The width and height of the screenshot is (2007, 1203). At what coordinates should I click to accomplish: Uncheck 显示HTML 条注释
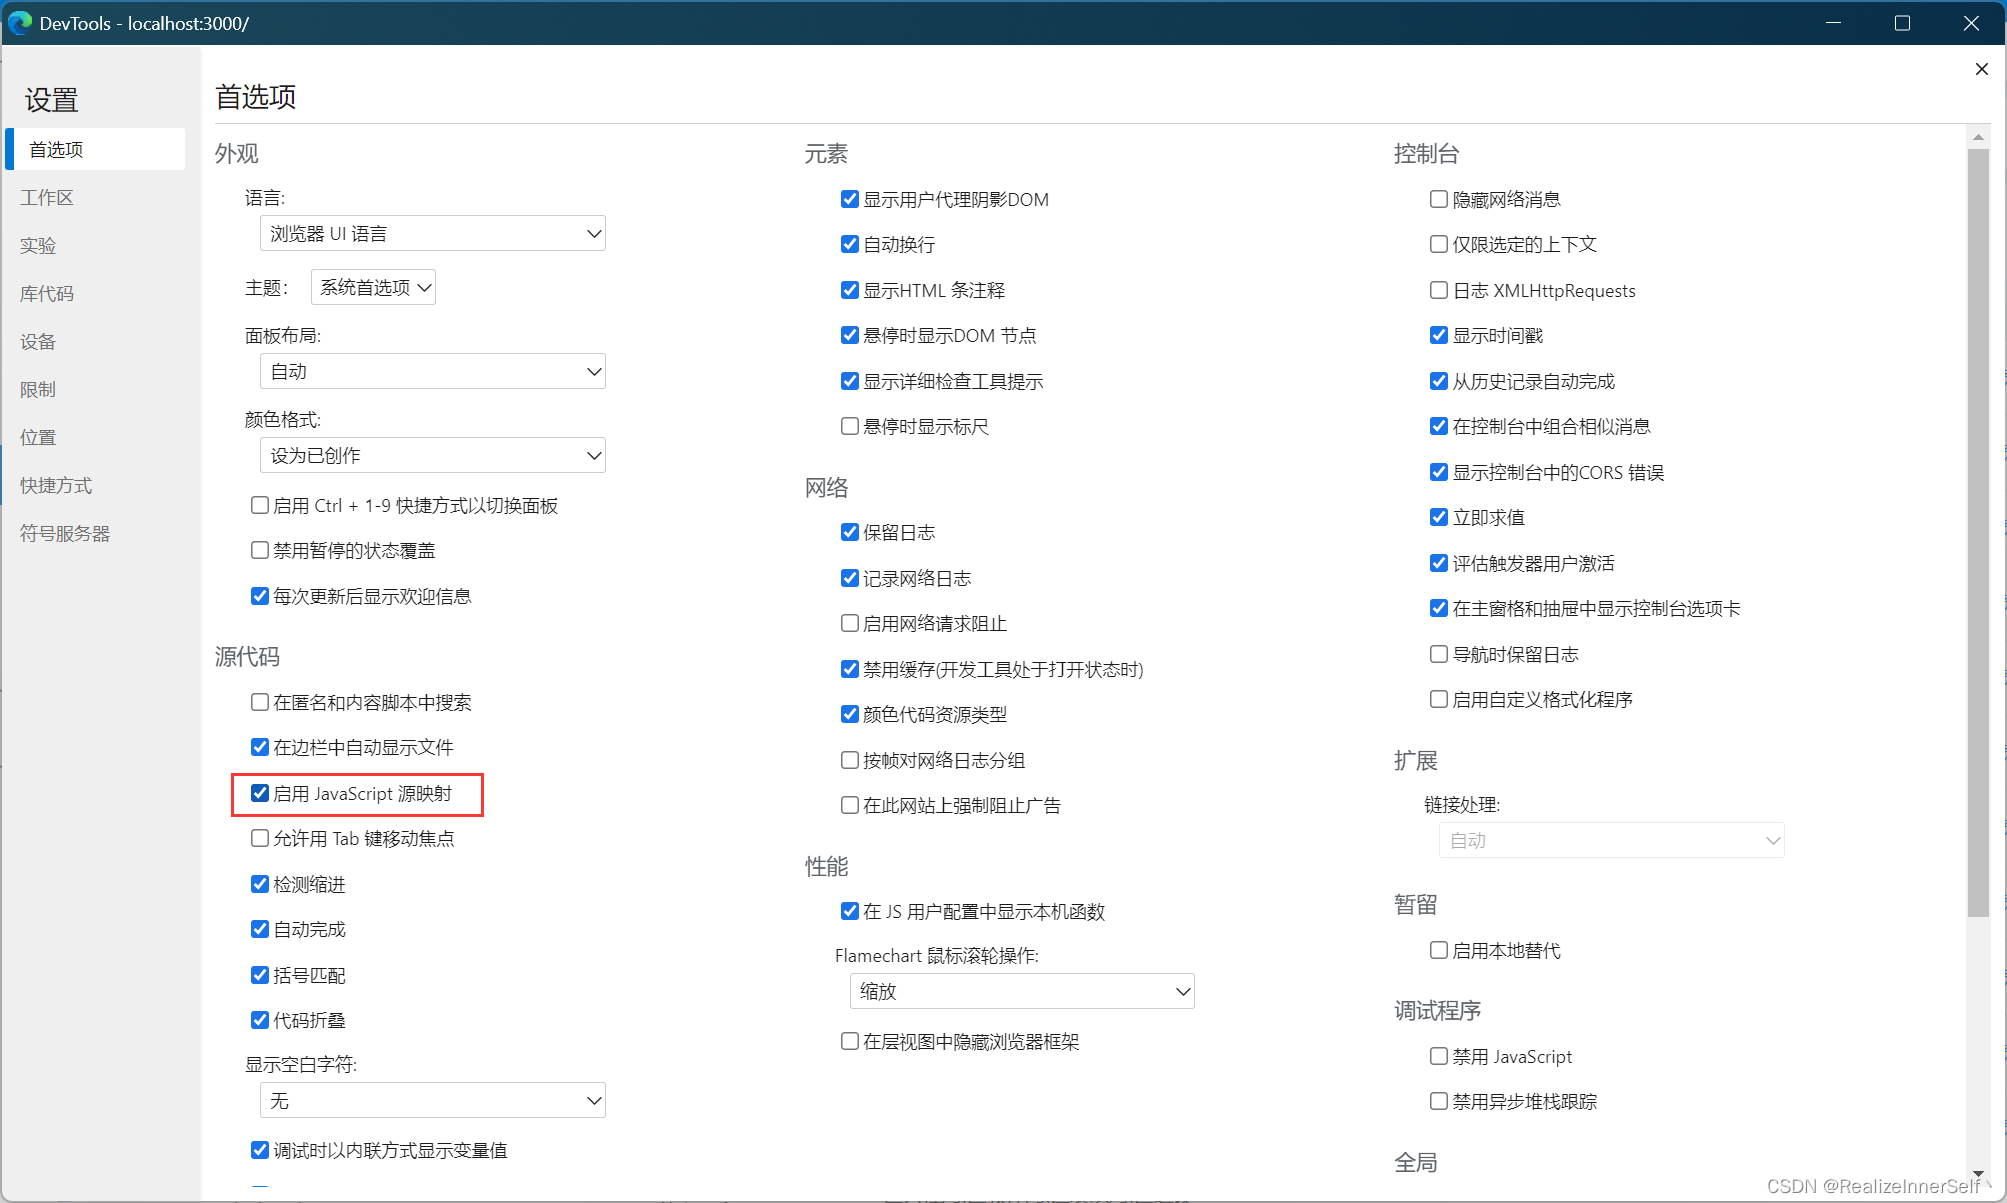tap(850, 290)
